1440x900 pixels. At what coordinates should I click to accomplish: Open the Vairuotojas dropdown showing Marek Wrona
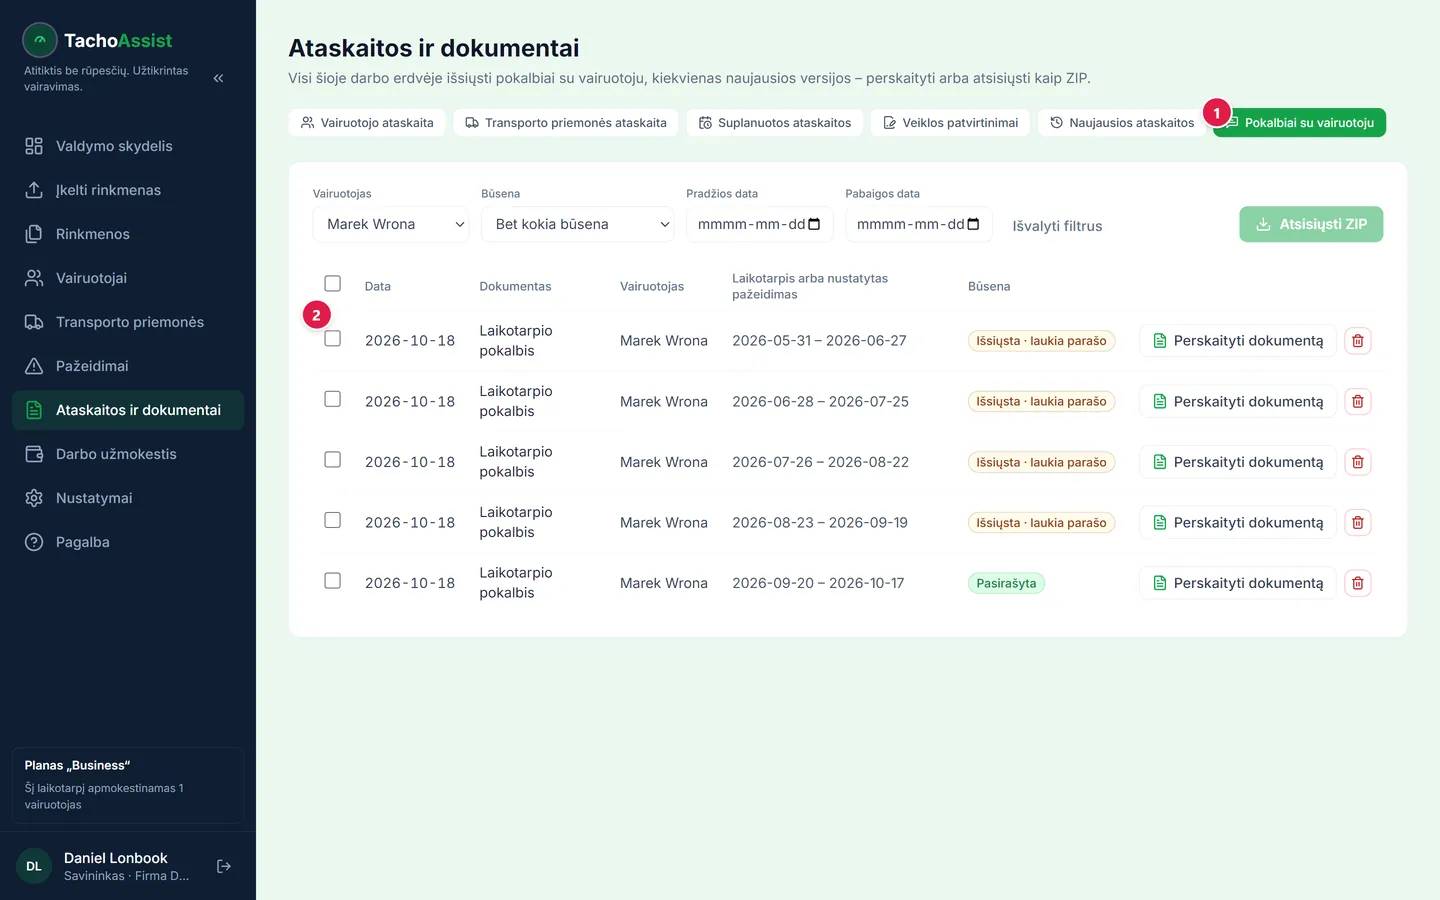click(391, 224)
